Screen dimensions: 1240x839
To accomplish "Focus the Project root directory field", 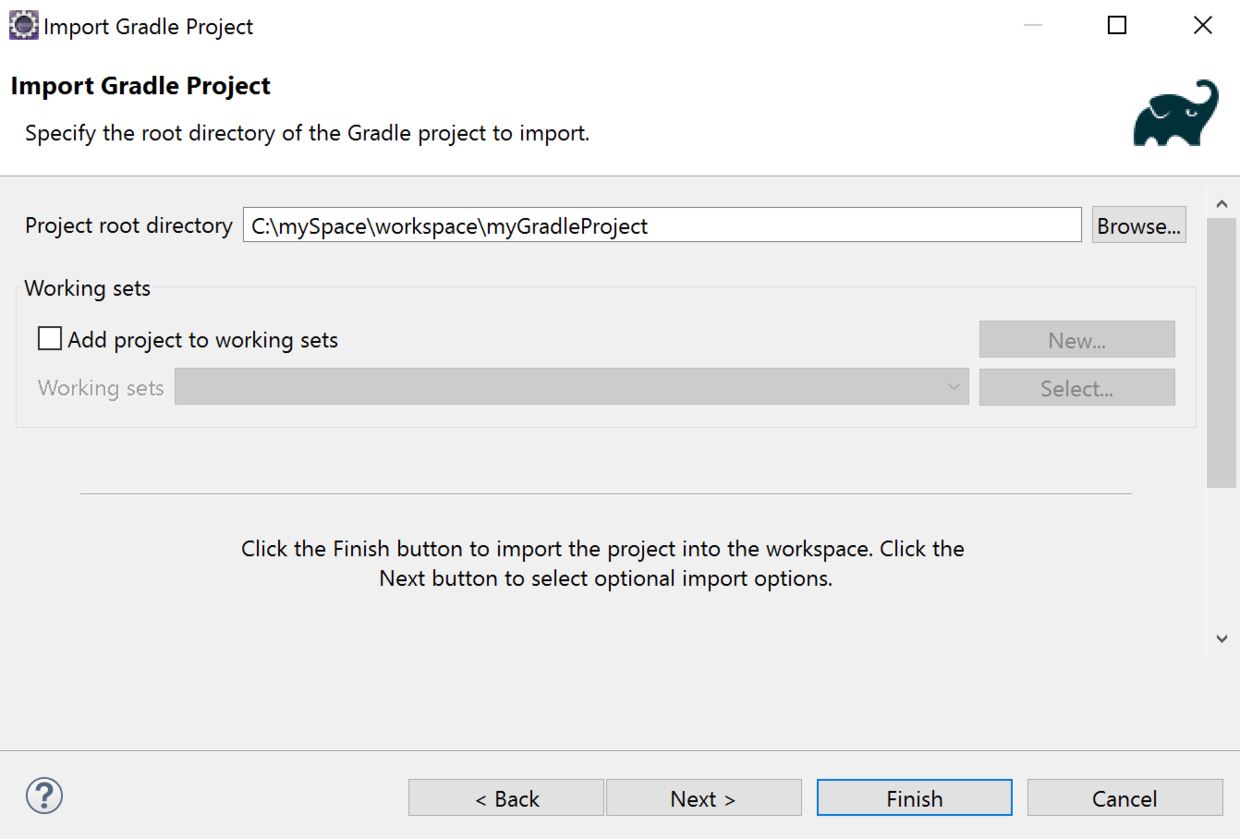I will [661, 226].
